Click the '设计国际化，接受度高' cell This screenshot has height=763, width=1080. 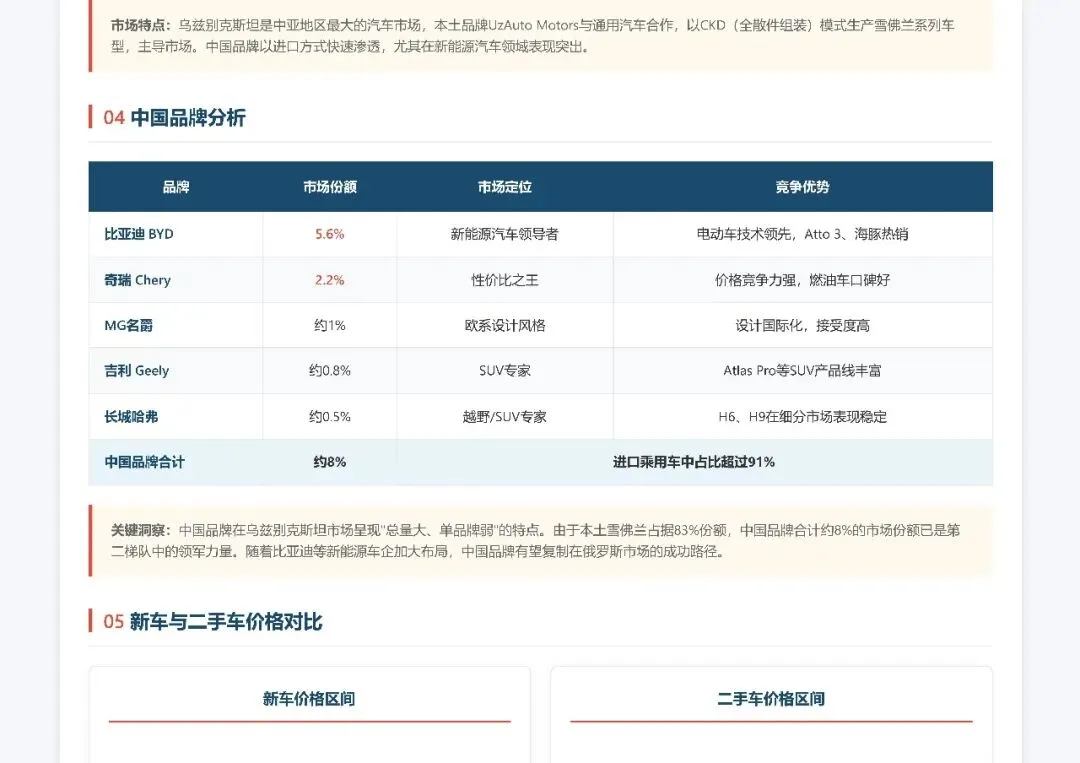(802, 325)
